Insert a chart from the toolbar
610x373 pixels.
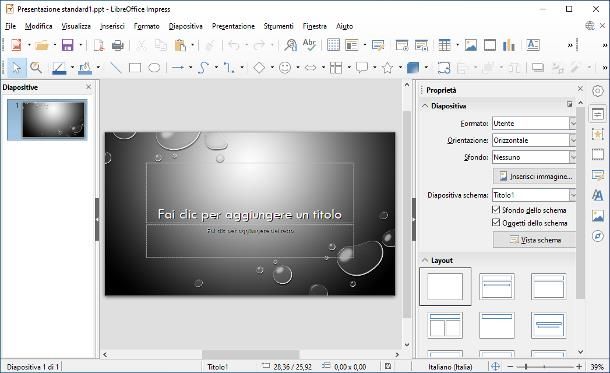(508, 45)
